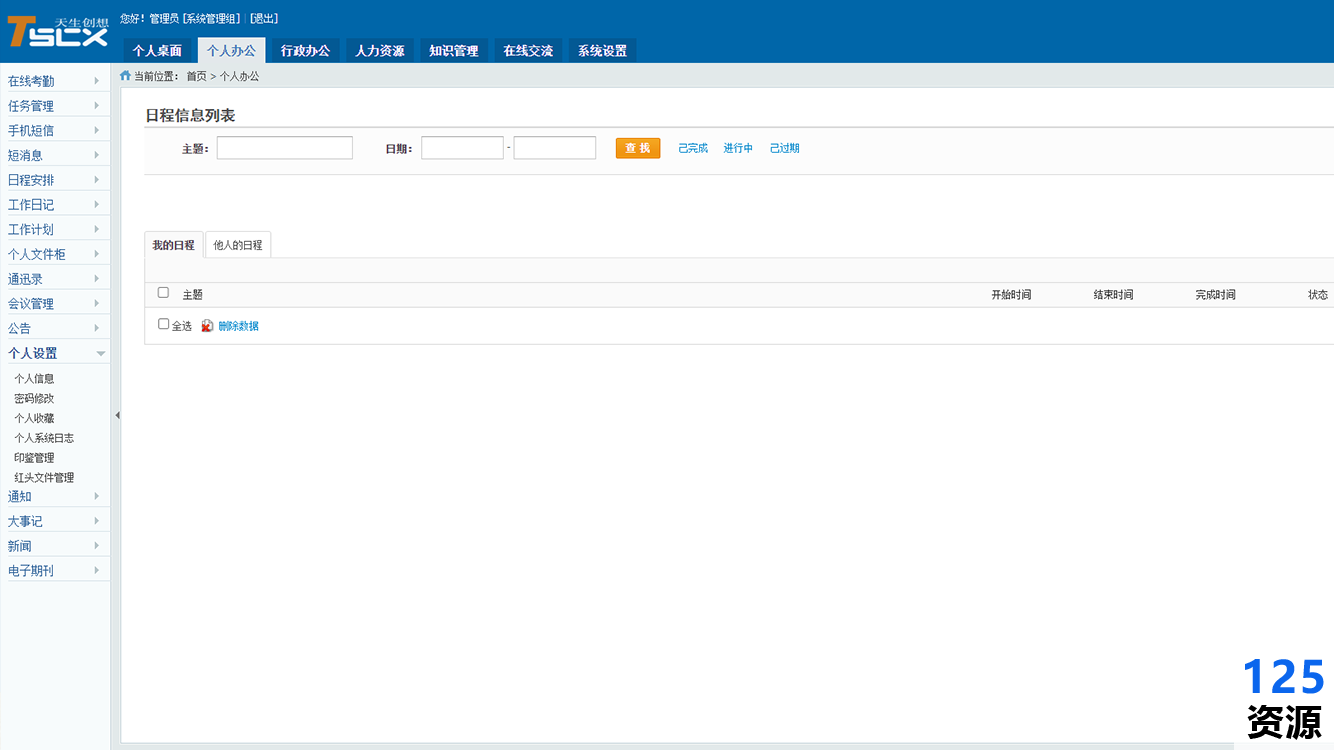Expand the 会议管理 sidebar section

click(55, 303)
